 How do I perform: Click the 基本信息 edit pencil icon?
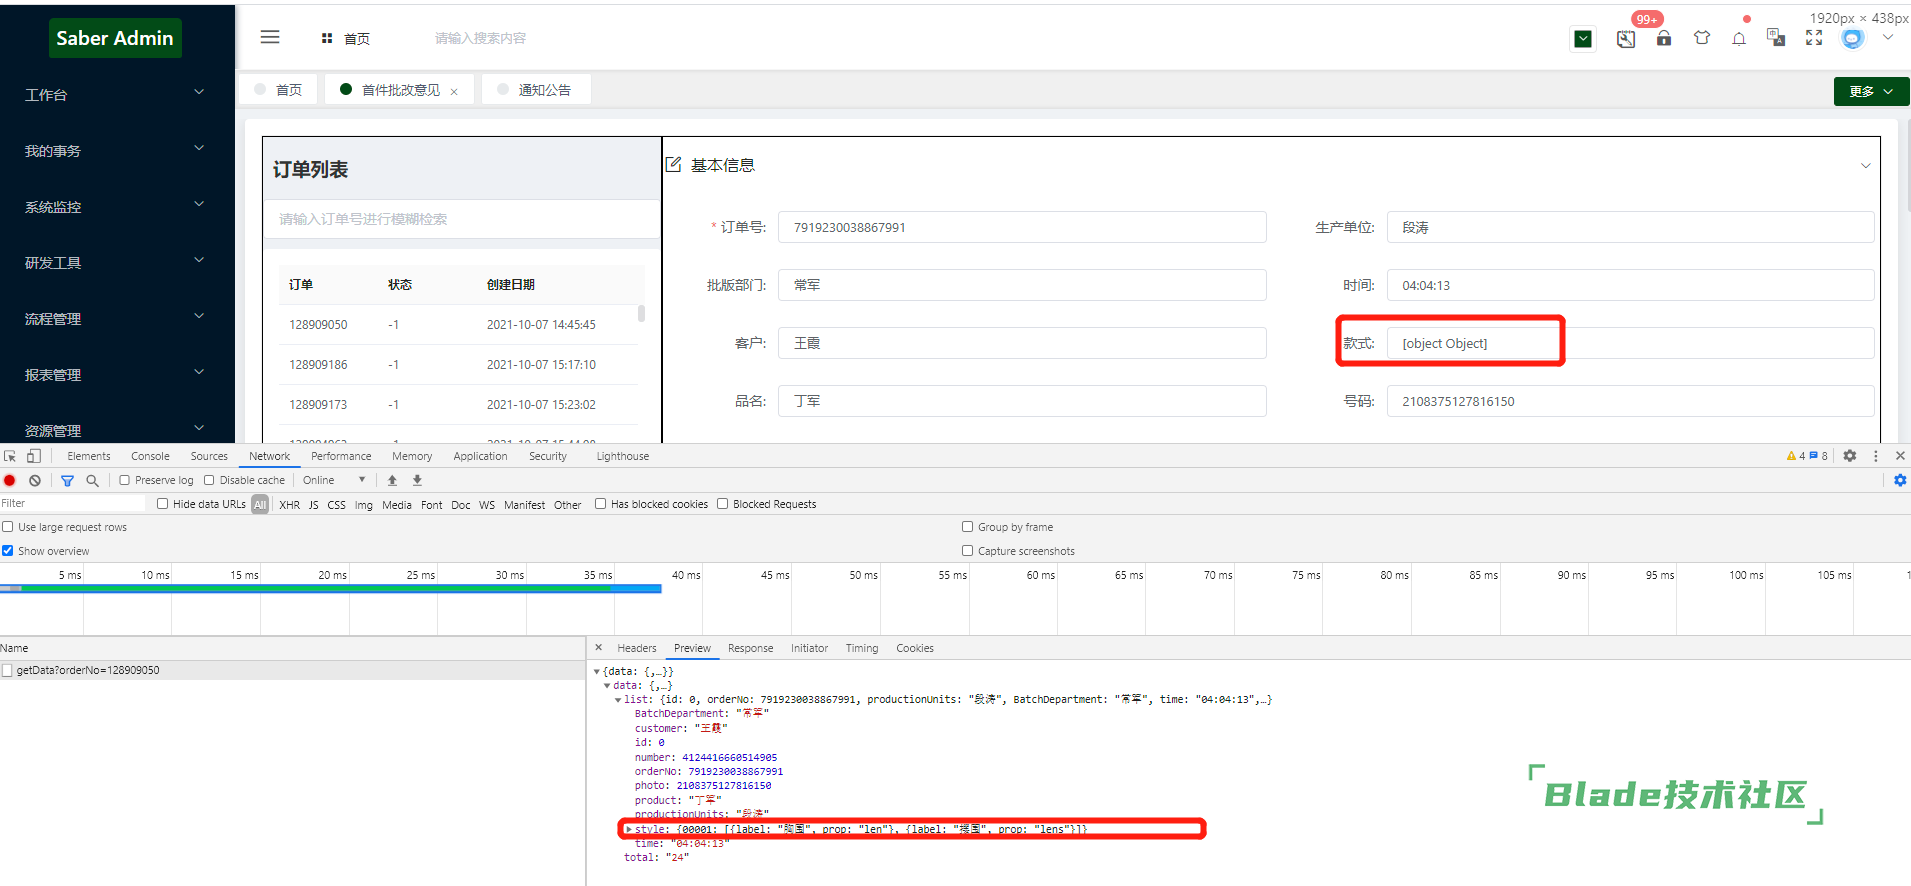click(673, 164)
